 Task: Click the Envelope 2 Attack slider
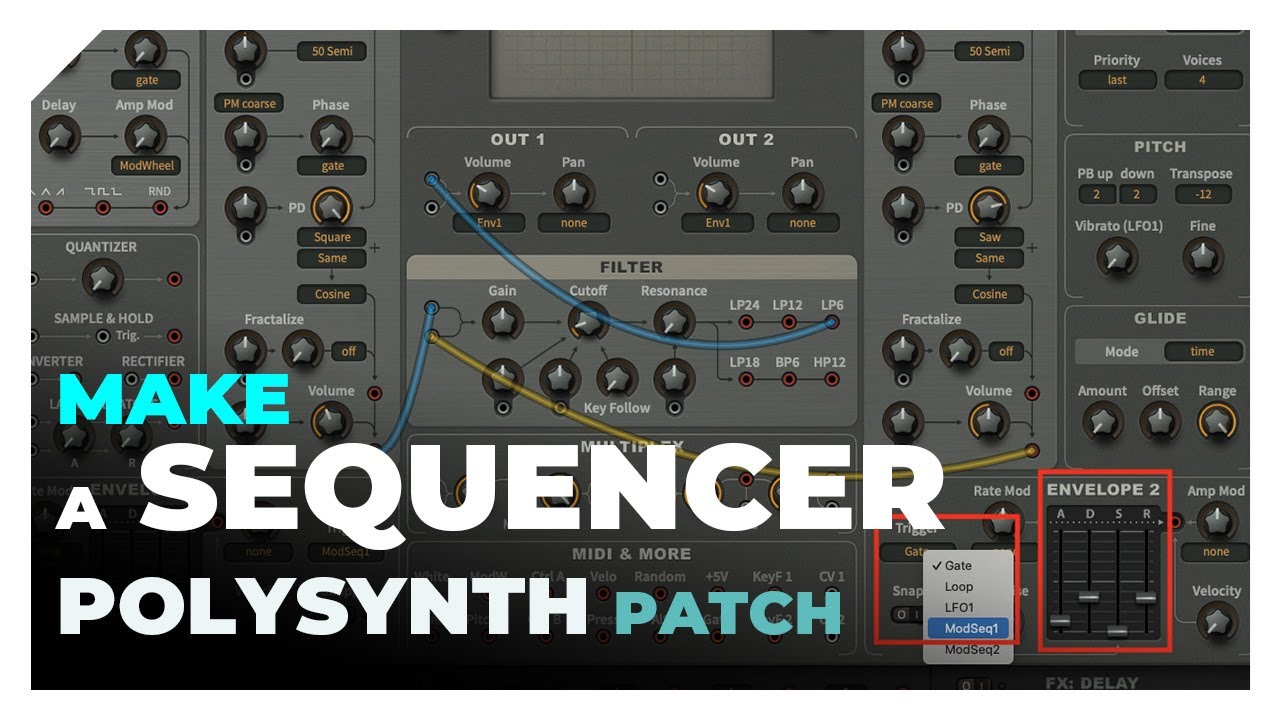(x=1061, y=621)
